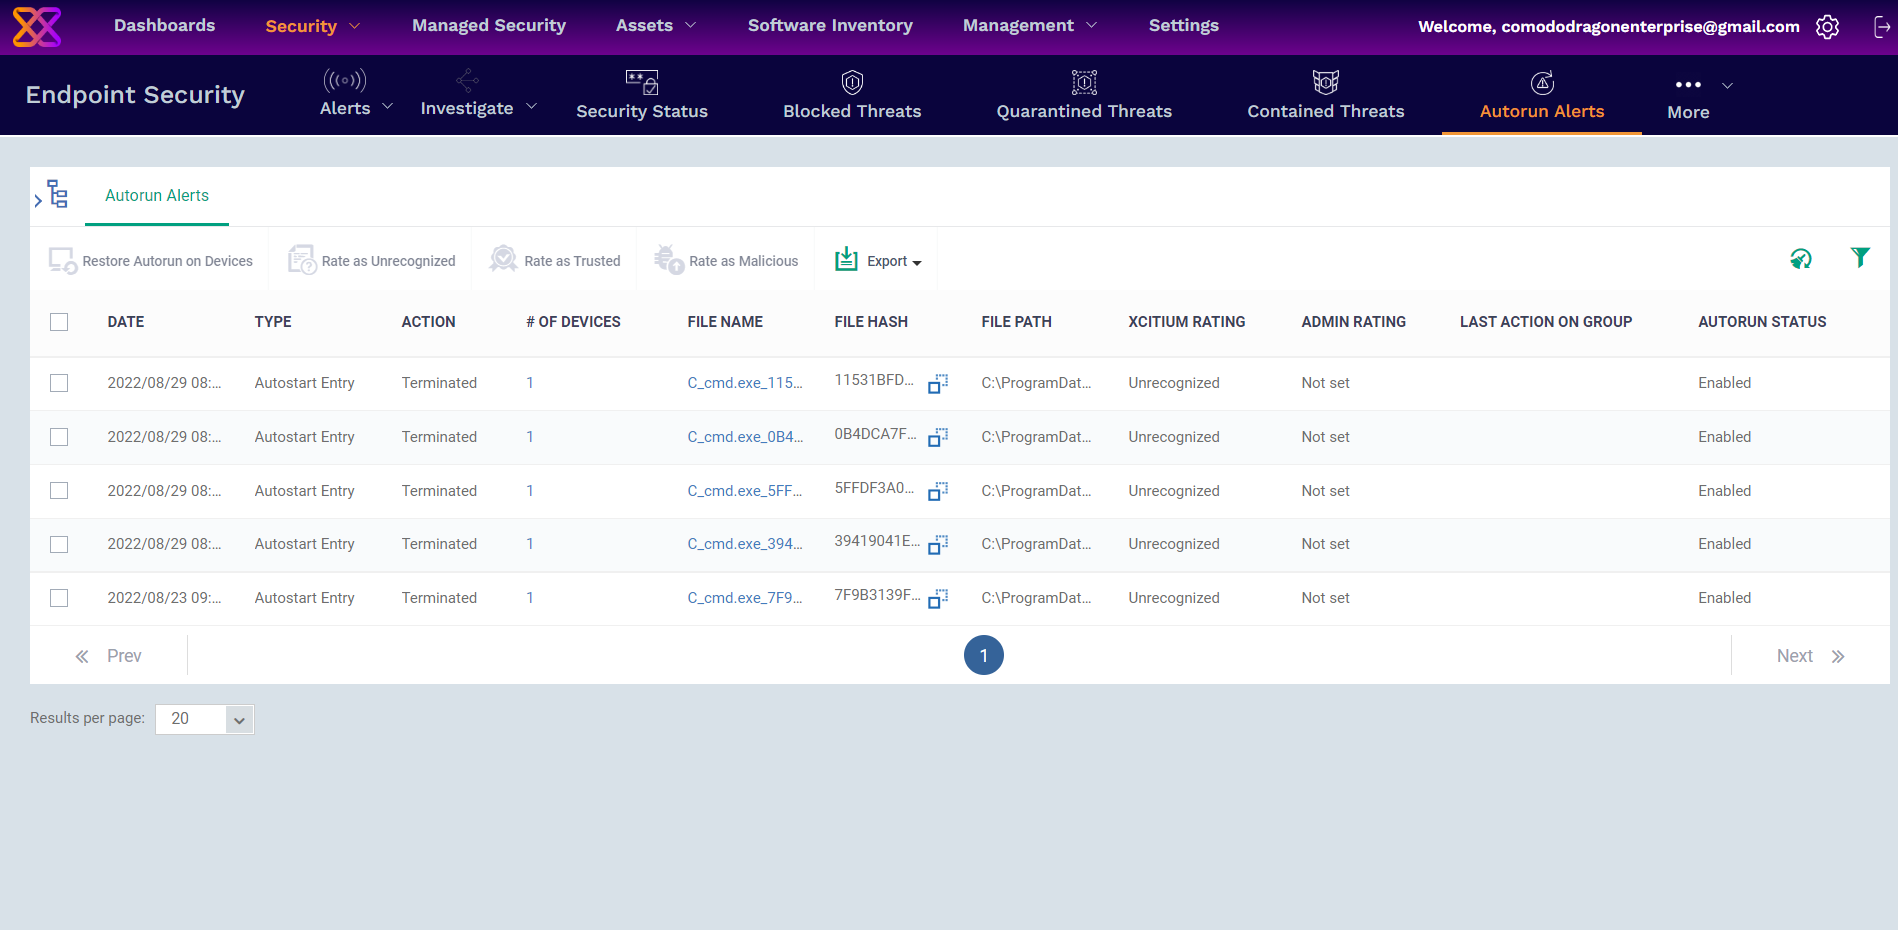Image resolution: width=1898 pixels, height=930 pixels.
Task: Open the device group tree sidebar icon
Action: tap(56, 194)
